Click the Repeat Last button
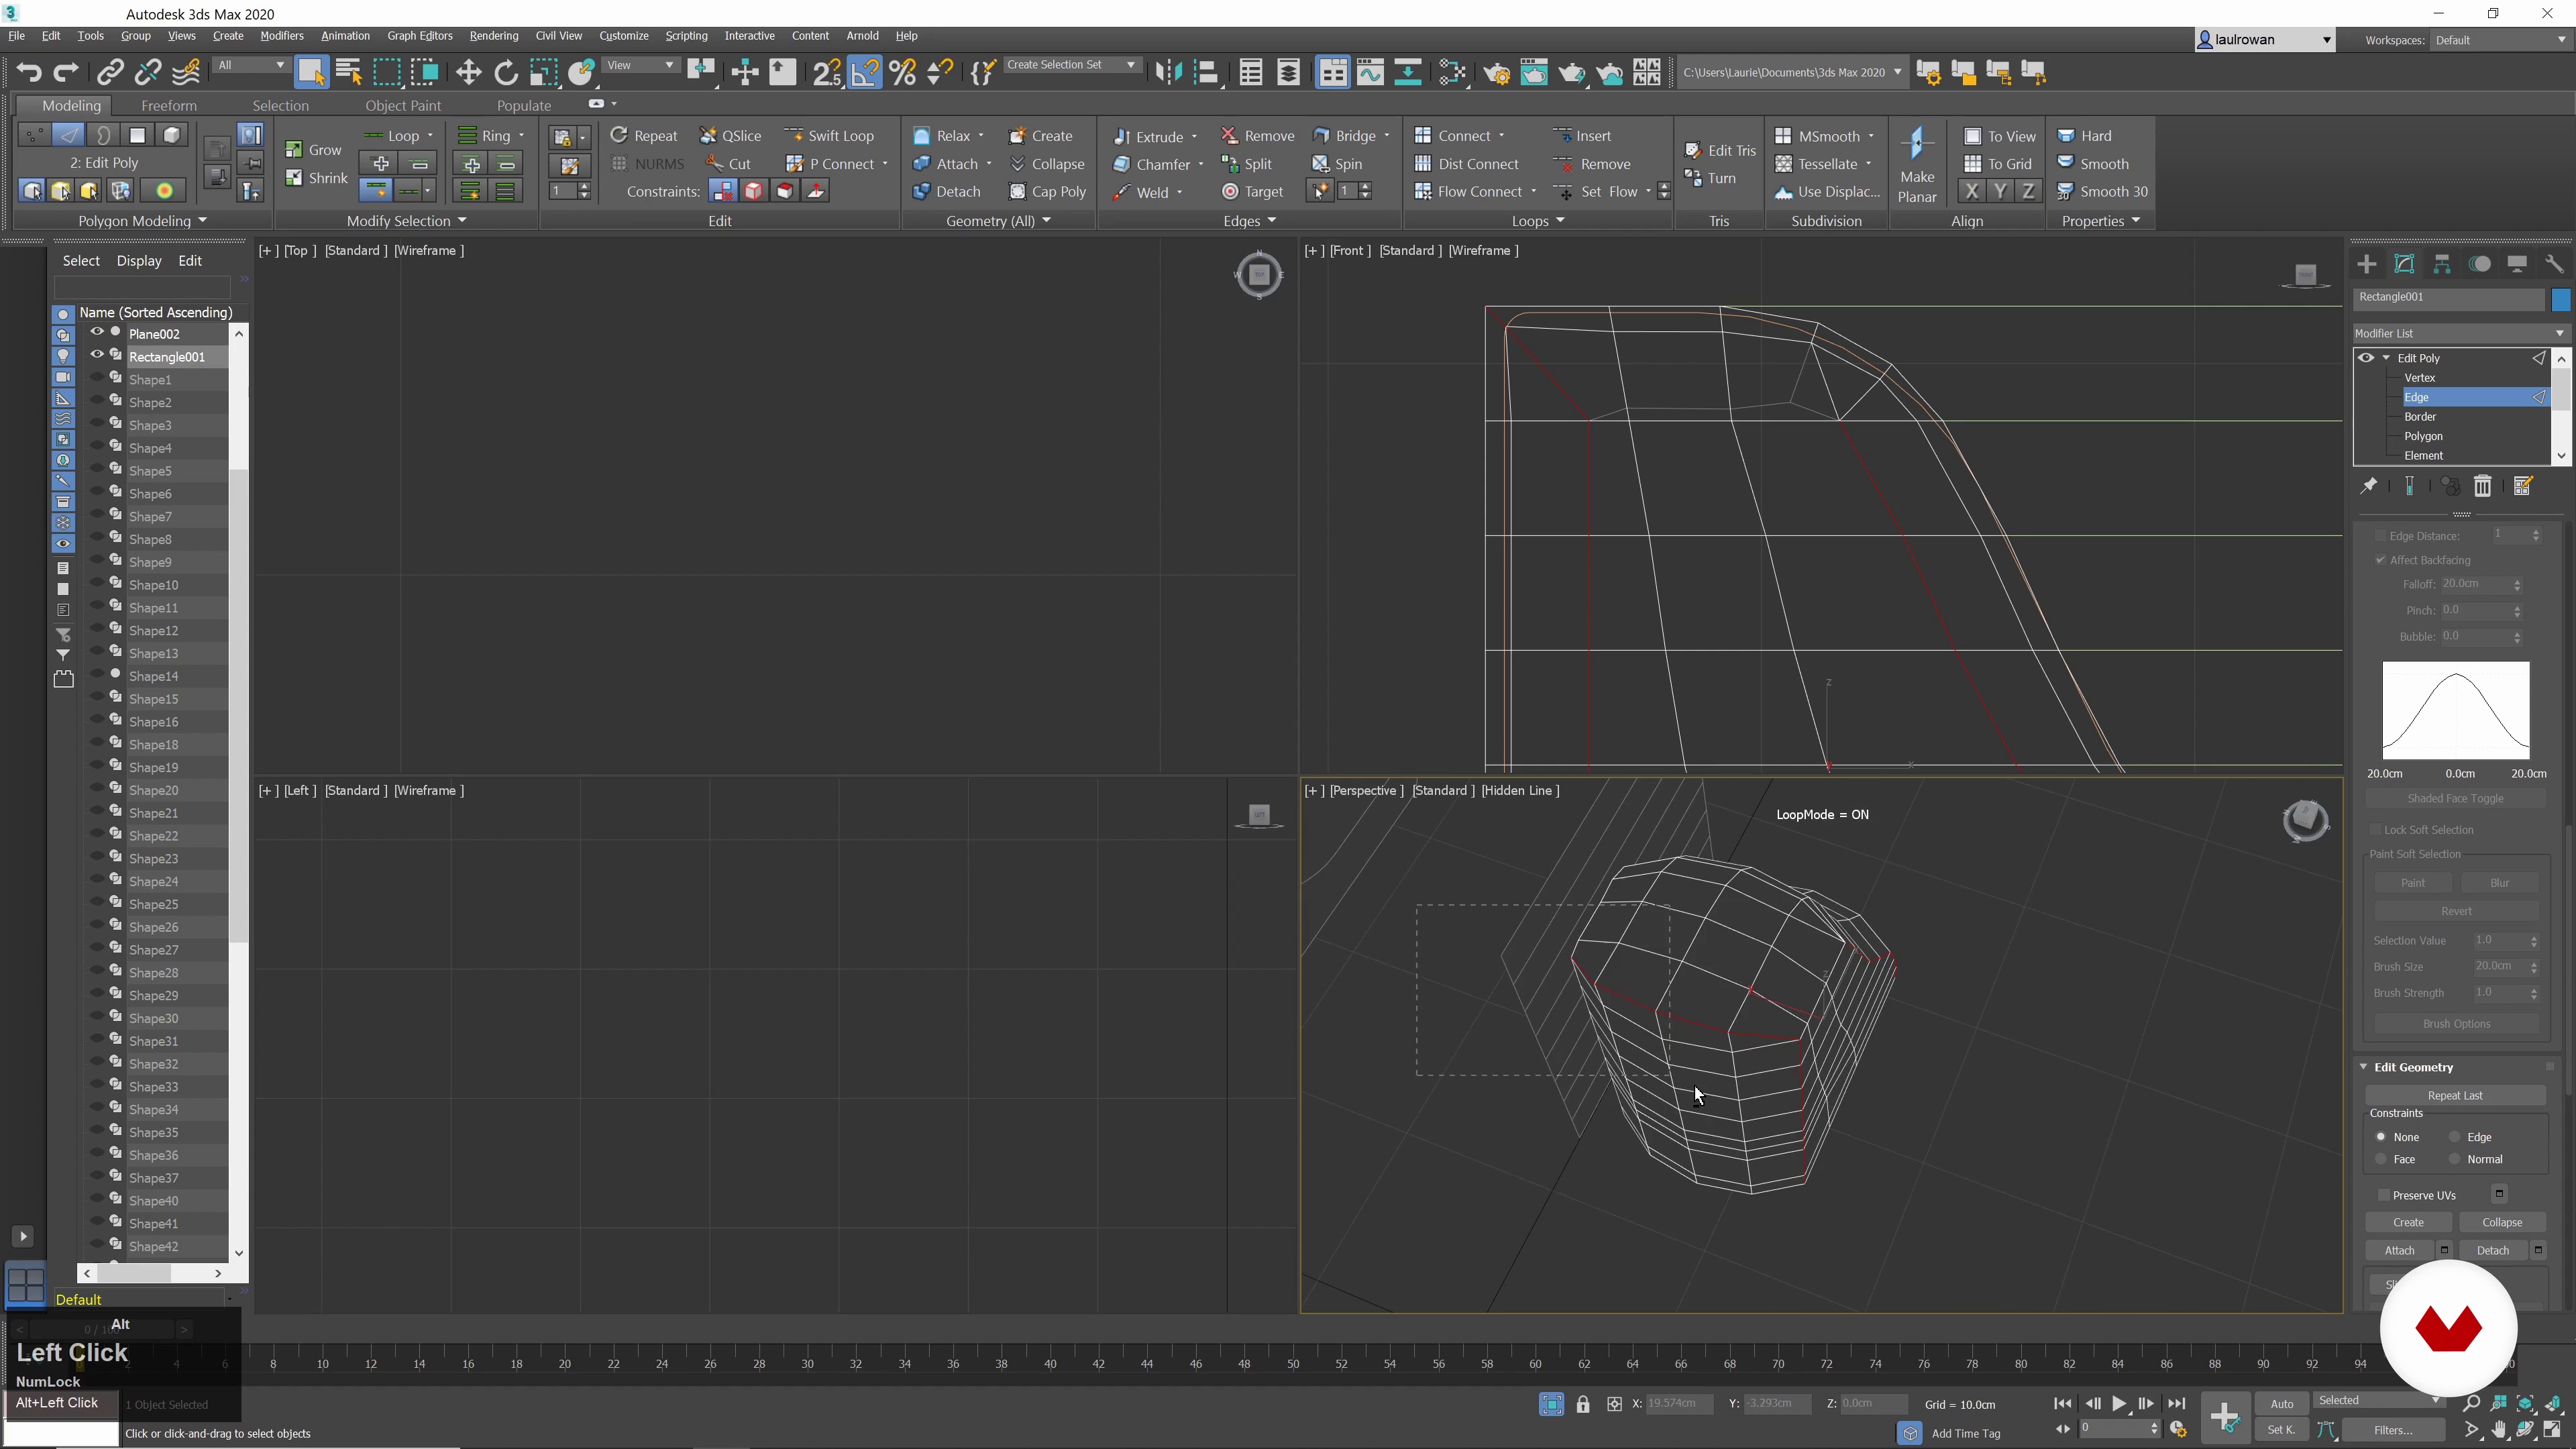 click(x=2455, y=1095)
